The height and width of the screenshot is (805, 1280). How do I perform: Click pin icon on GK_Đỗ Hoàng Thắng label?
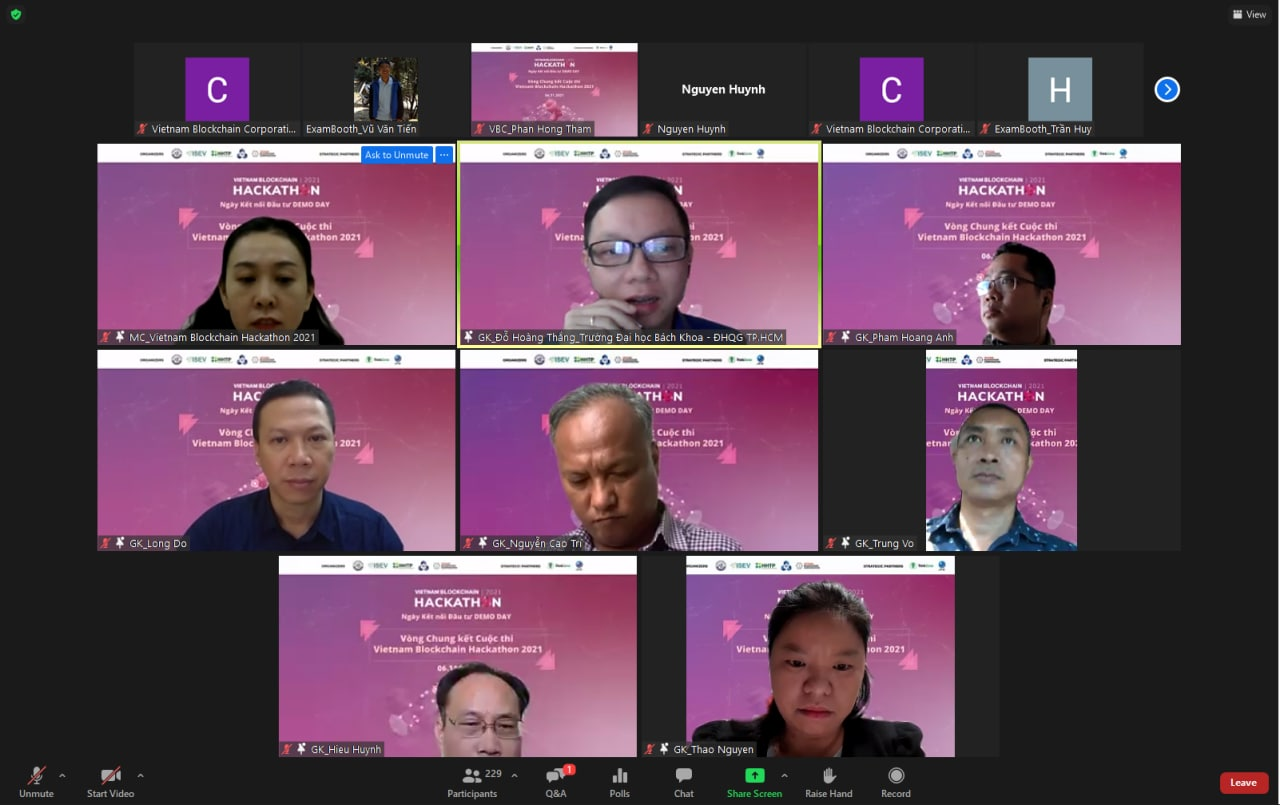click(468, 338)
